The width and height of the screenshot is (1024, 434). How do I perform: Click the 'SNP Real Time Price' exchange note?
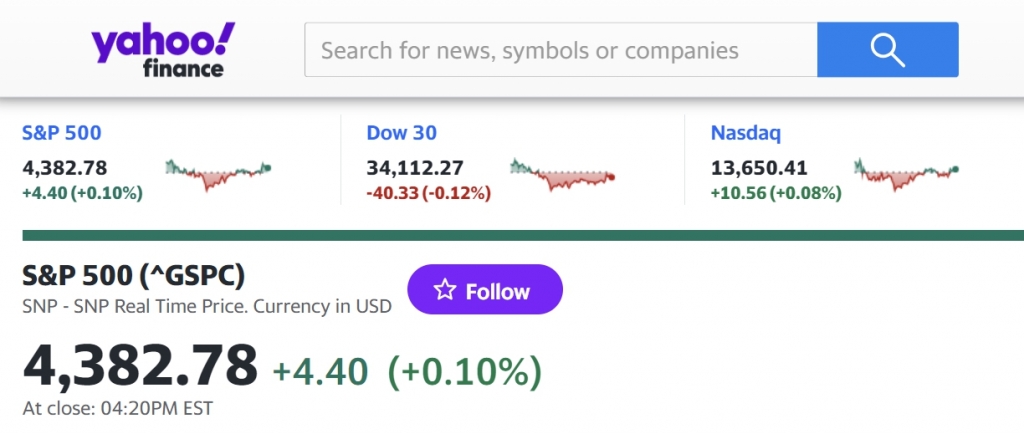[206, 306]
